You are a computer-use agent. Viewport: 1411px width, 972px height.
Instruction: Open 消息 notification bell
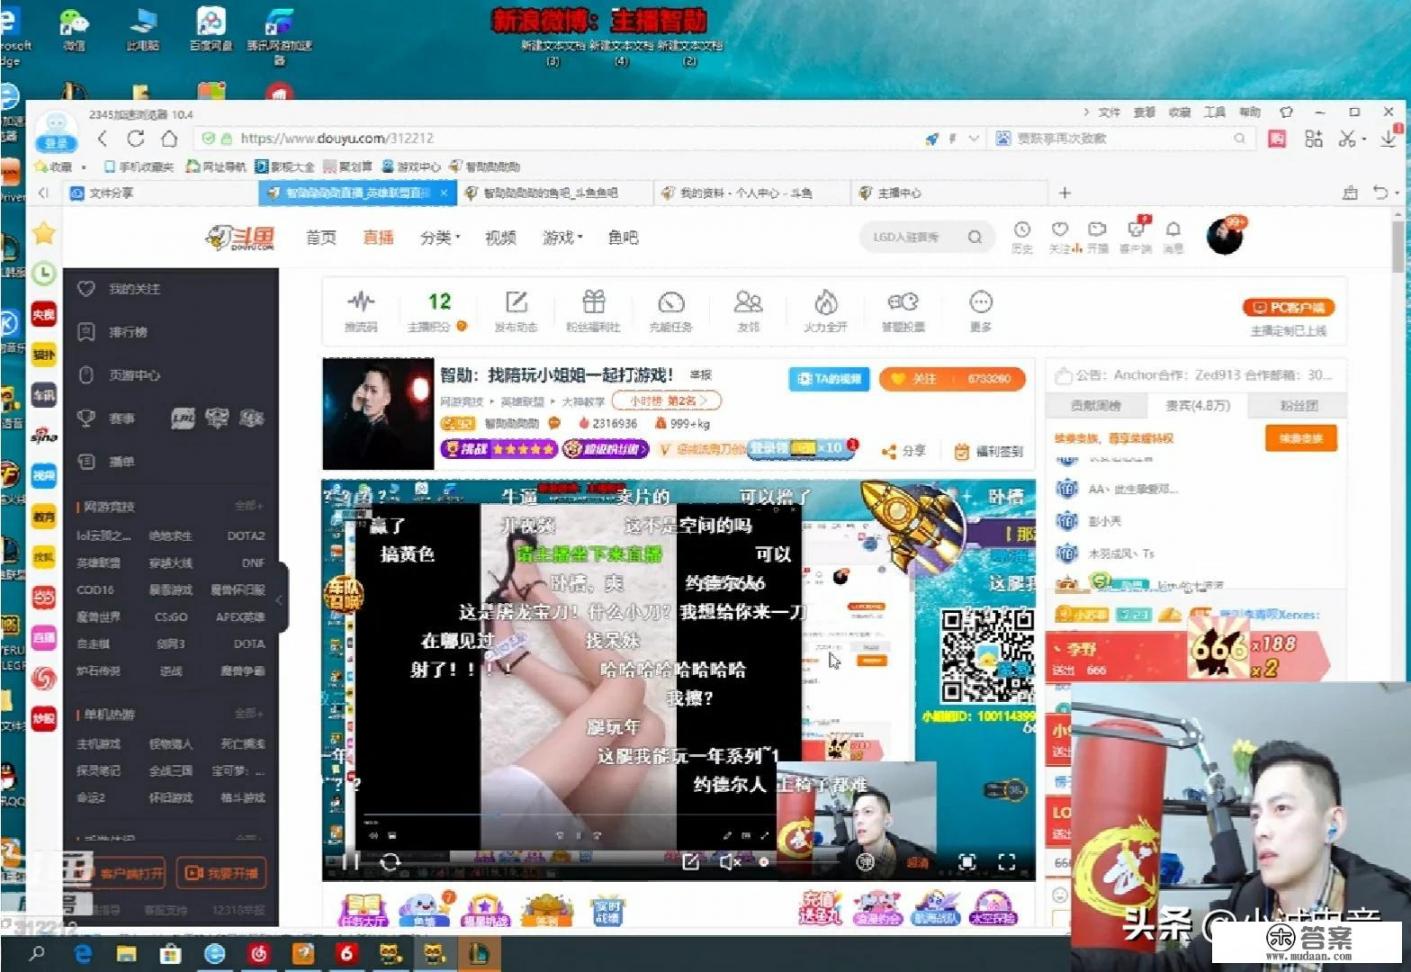[1173, 229]
